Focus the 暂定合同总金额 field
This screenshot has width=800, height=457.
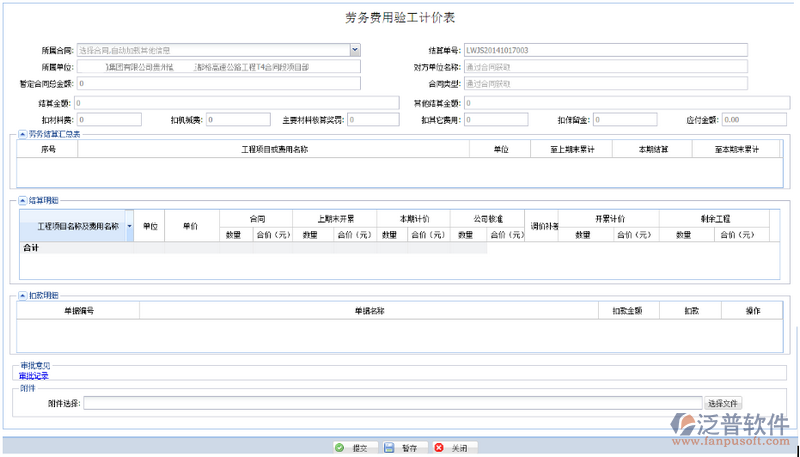[217, 84]
